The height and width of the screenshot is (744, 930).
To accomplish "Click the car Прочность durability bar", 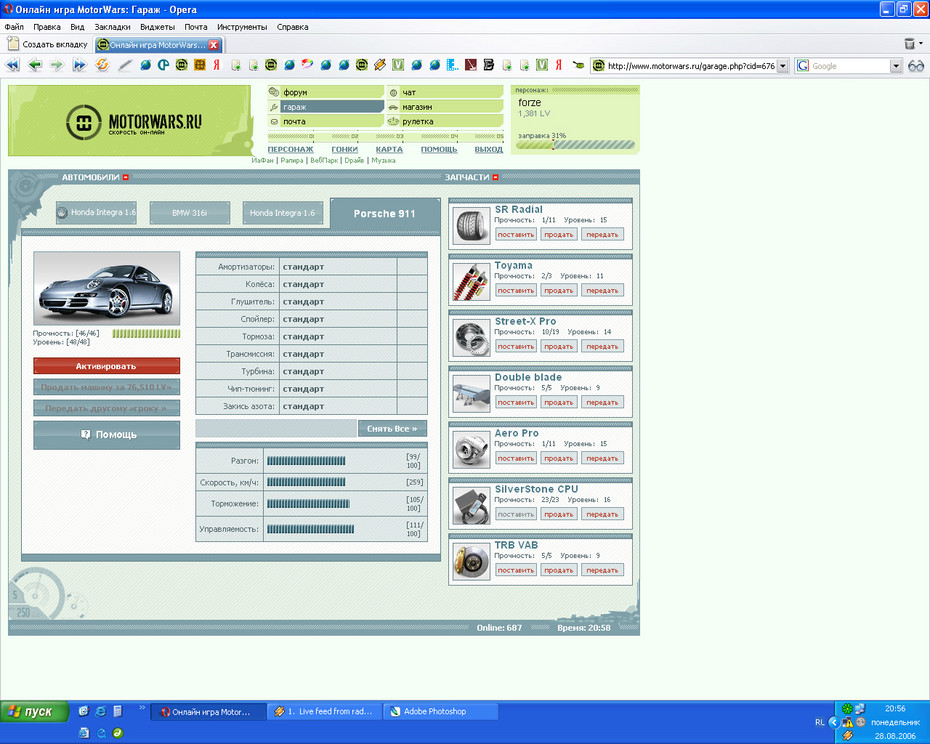I will pos(146,333).
